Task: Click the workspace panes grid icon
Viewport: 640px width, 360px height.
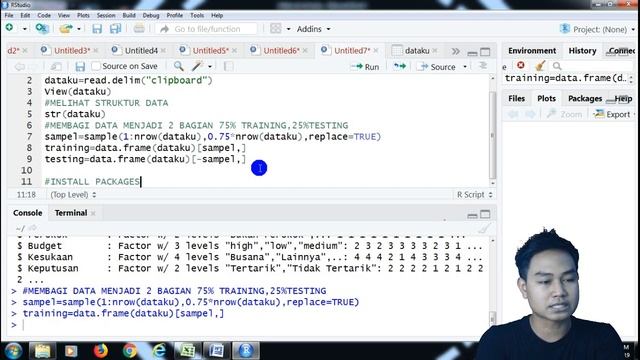Action: tap(276, 29)
